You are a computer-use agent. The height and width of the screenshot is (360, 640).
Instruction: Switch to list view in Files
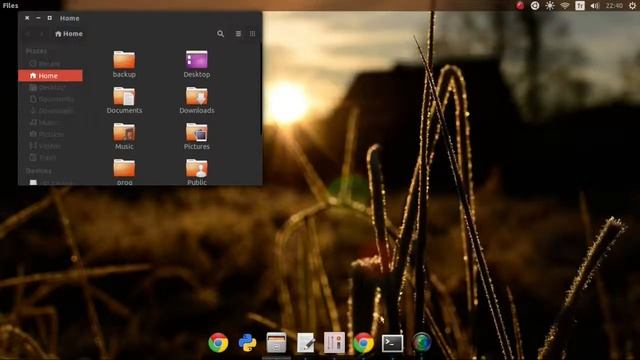click(238, 34)
